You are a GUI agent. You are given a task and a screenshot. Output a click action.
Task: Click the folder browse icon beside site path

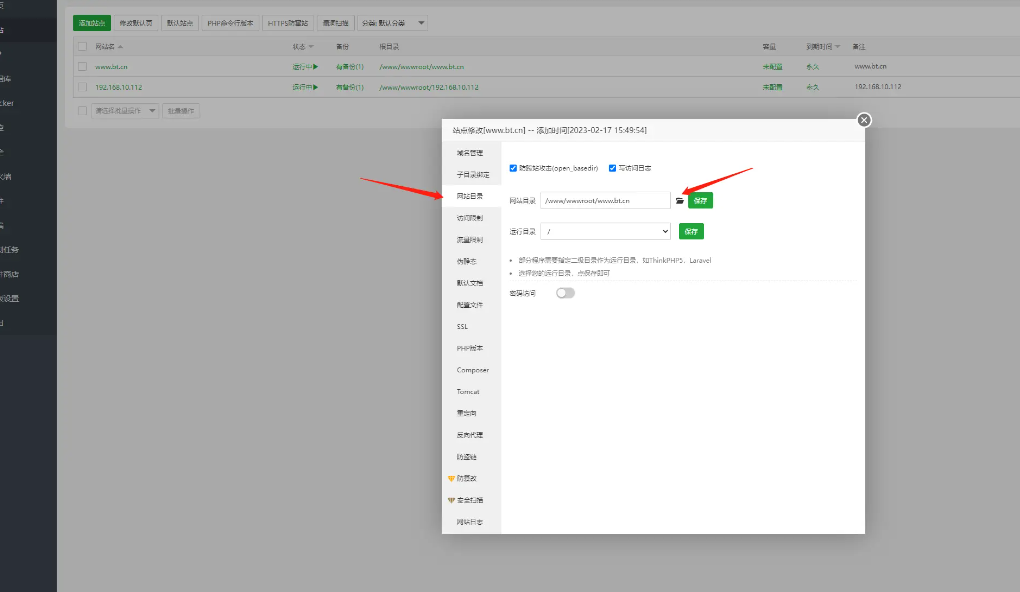(679, 201)
